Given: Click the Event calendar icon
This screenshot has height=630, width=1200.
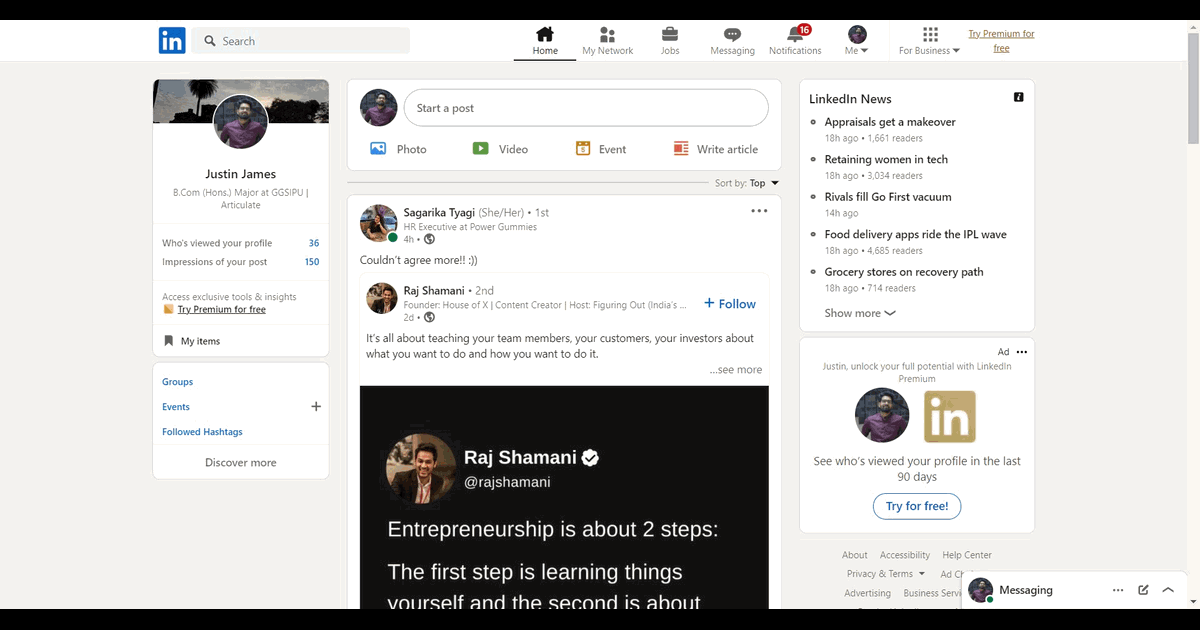Looking at the screenshot, I should (x=583, y=149).
